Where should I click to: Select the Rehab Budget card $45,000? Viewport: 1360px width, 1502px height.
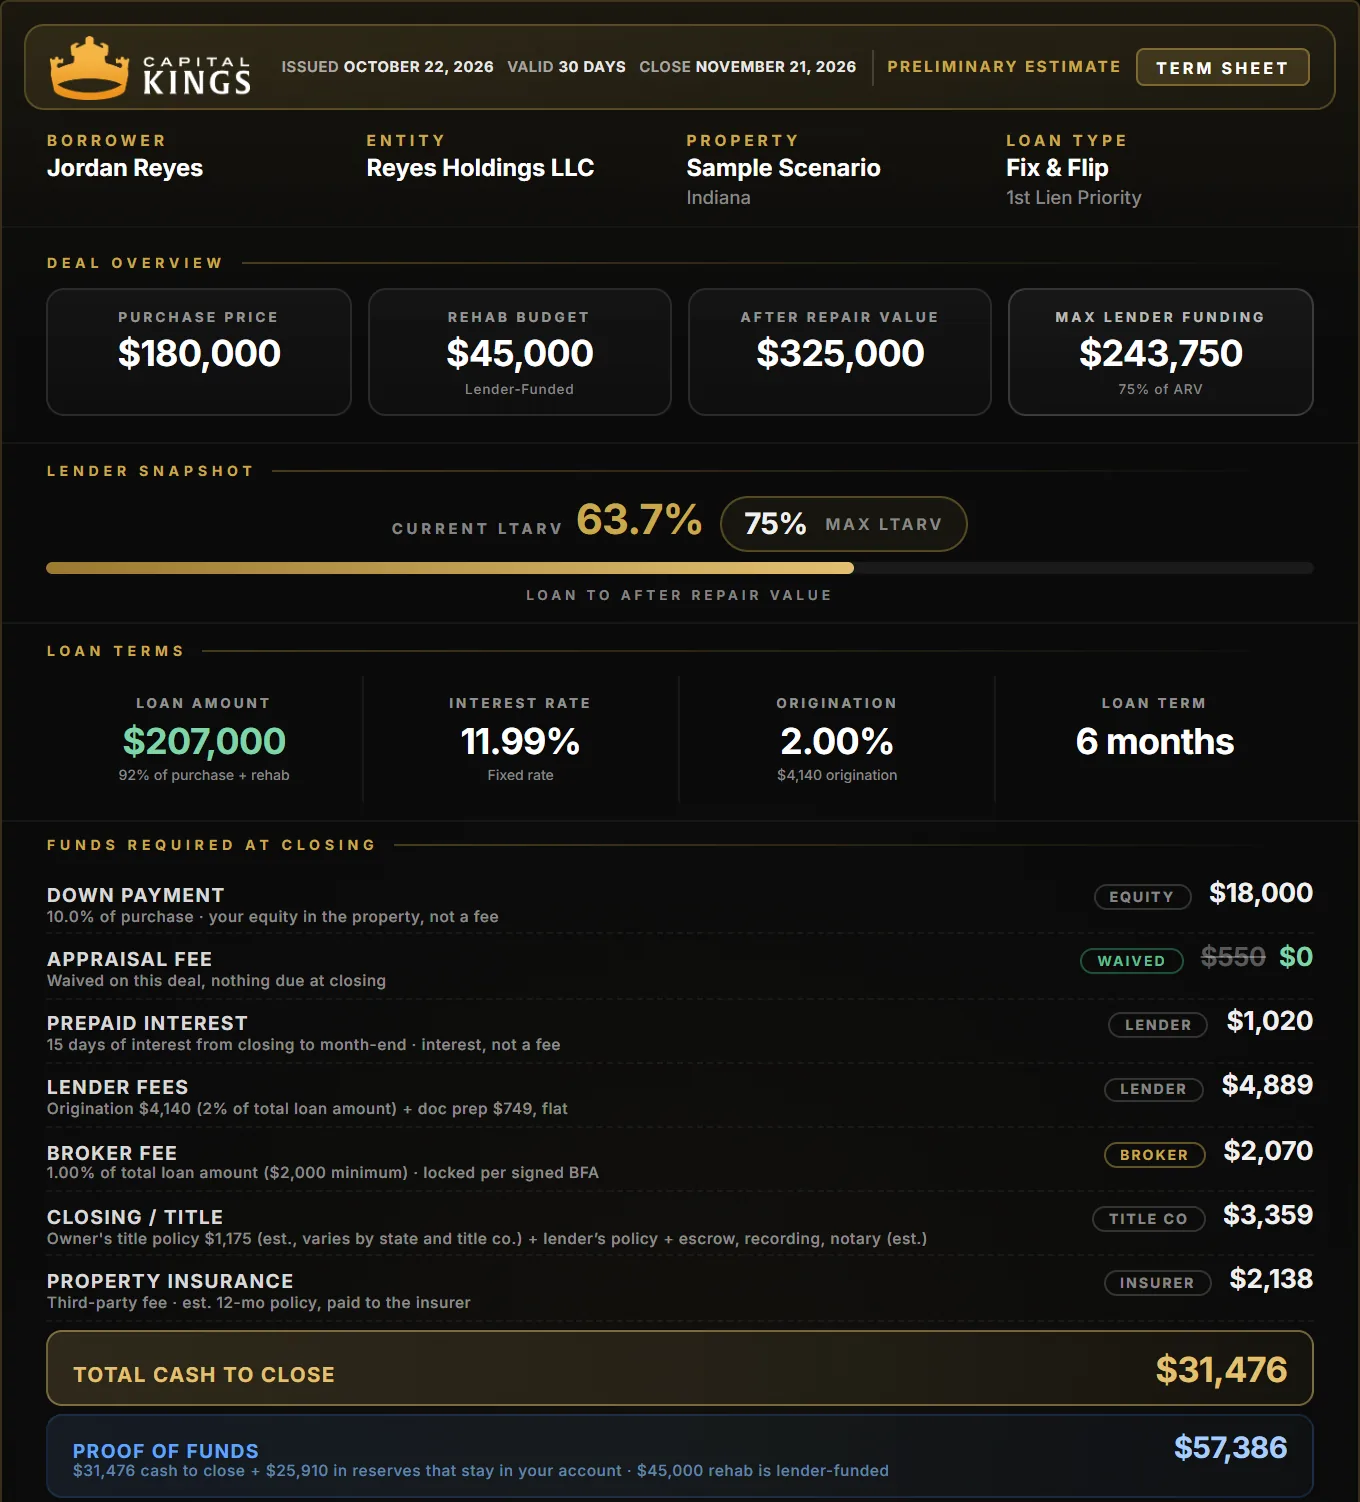click(519, 352)
